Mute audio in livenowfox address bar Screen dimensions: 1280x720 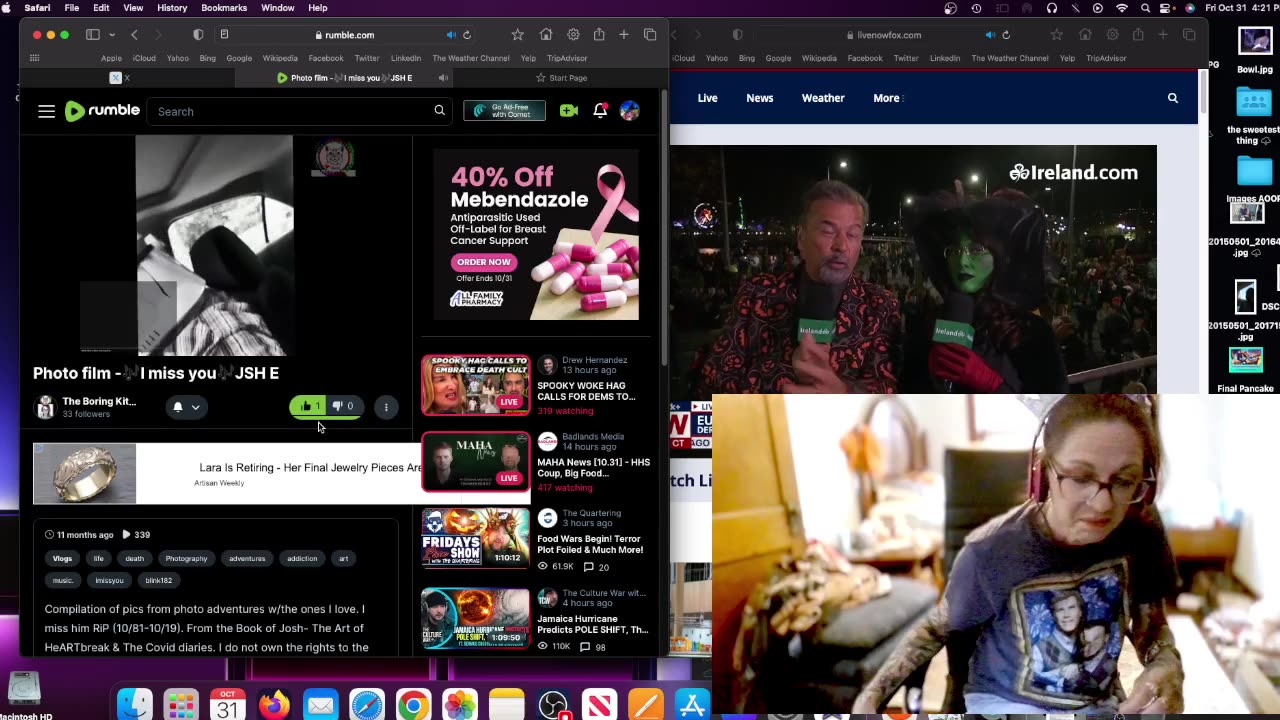[990, 35]
